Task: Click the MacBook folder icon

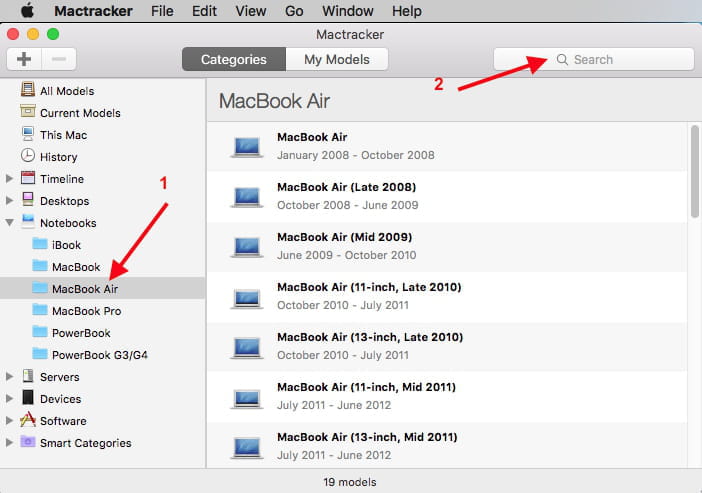Action: (x=40, y=266)
